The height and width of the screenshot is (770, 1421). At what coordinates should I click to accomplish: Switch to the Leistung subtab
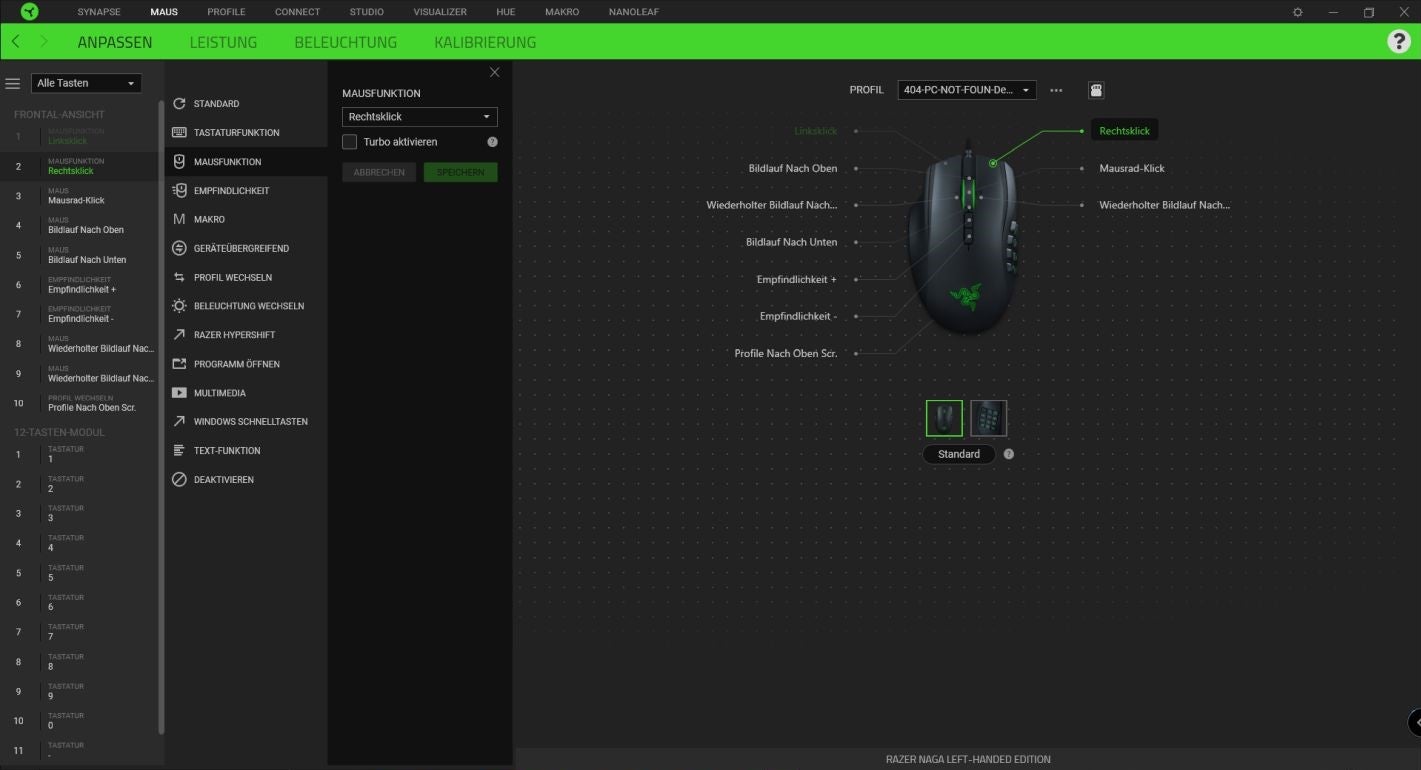pos(223,42)
